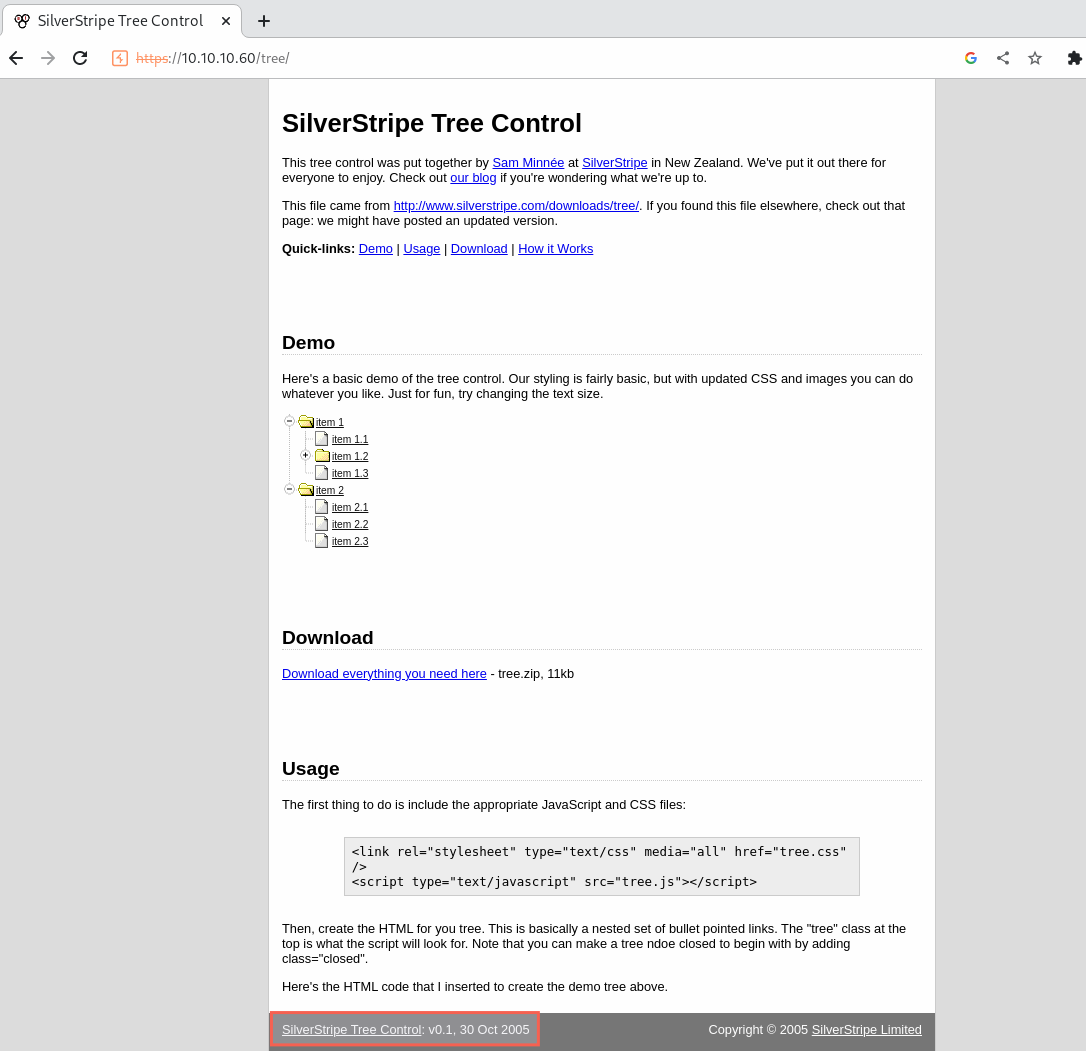Viewport: 1086px width, 1051px height.
Task: Click the Usage section heading
Action: [310, 769]
